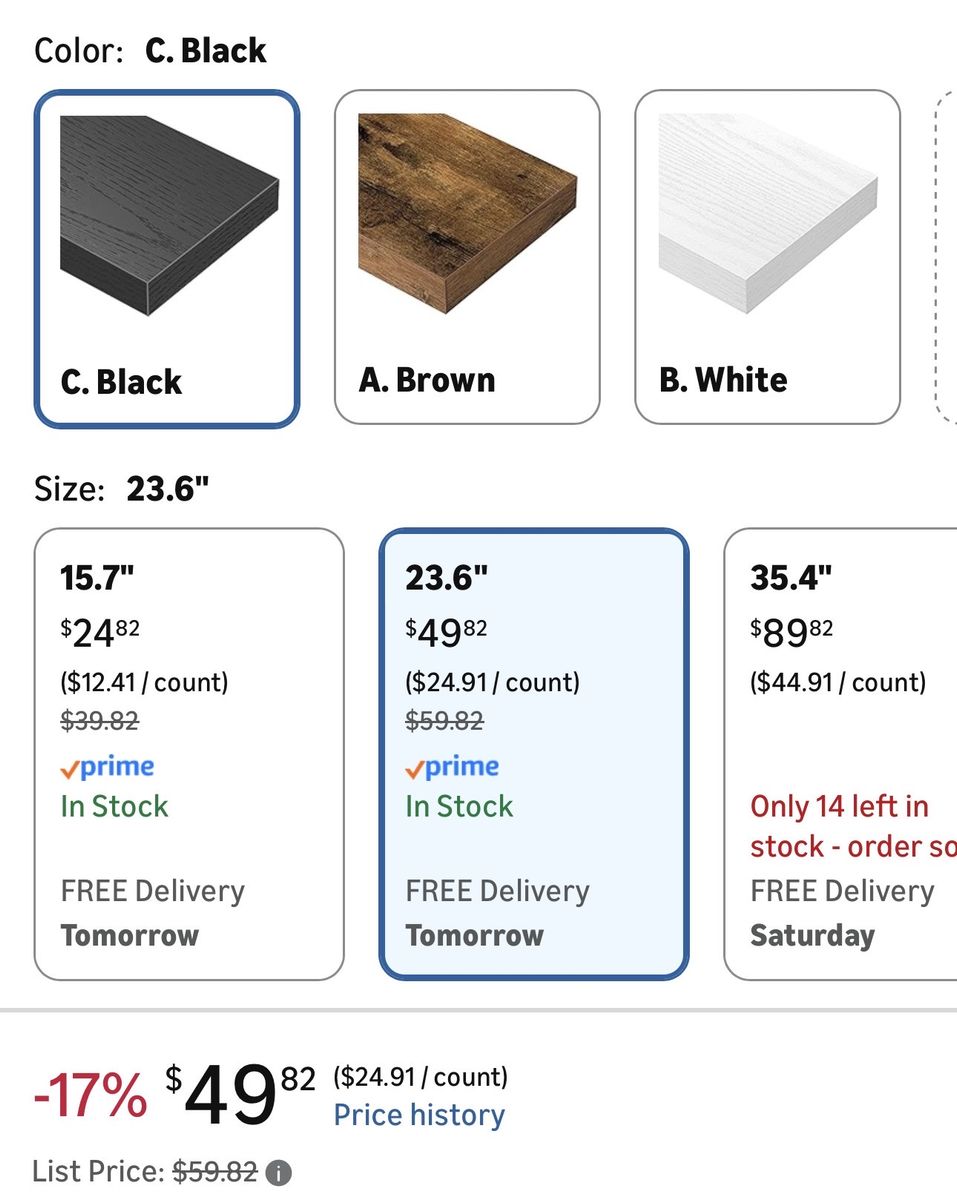Click the In Stock status for 23.6"
Viewport: 957px width, 1200px height.
click(x=458, y=806)
